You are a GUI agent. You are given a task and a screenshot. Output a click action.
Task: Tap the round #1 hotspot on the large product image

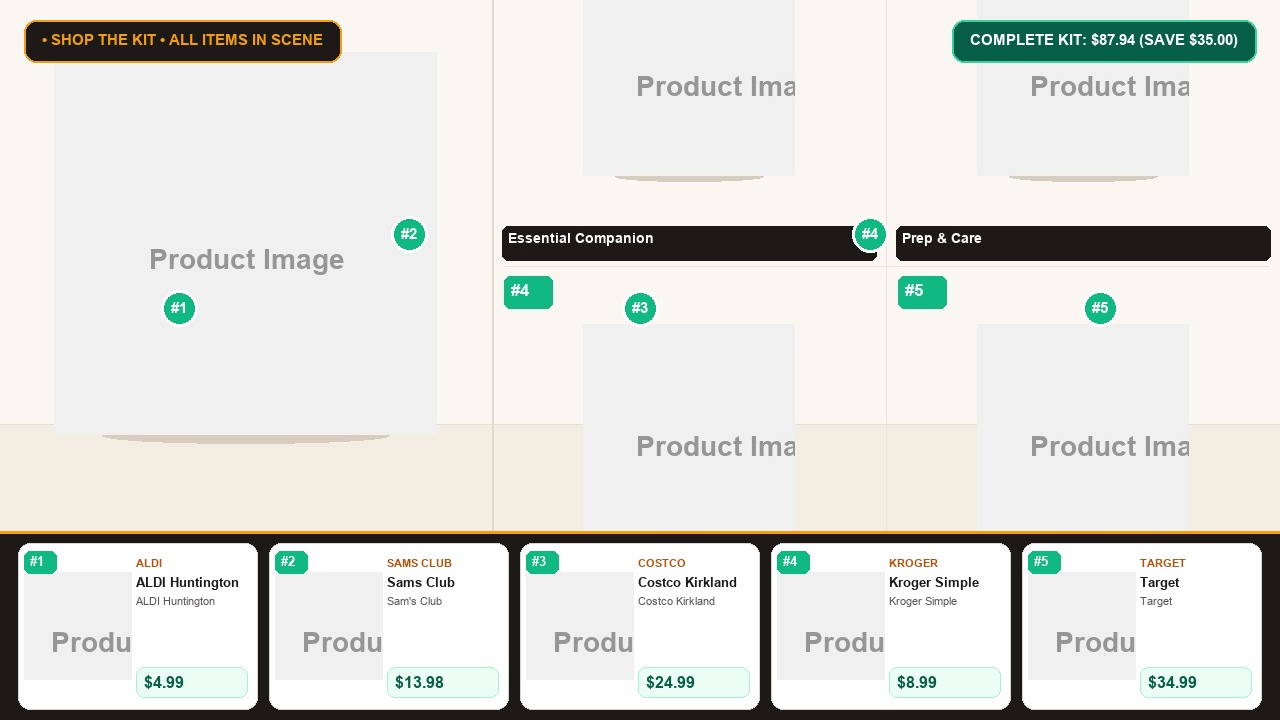179,308
